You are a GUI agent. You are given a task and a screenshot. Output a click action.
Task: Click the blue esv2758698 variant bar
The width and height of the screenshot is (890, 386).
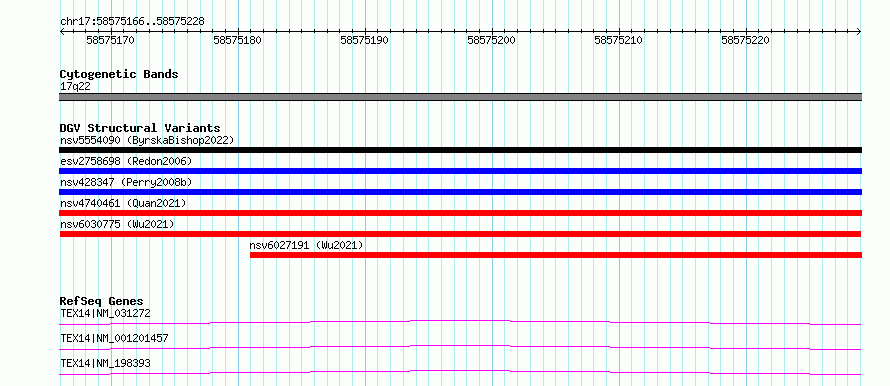coord(460,171)
